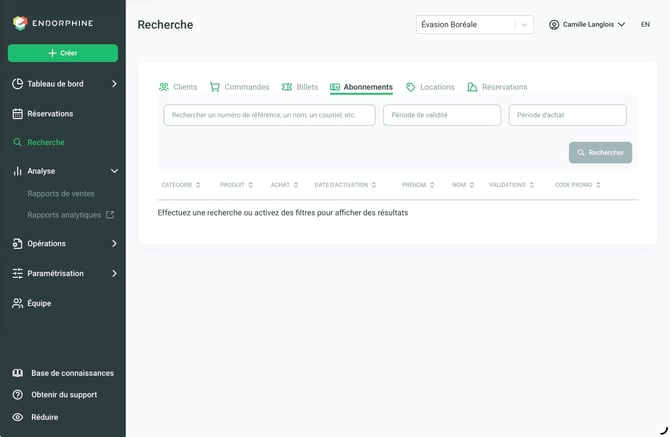Open the Évasion Boréale organization dropdown

click(475, 25)
